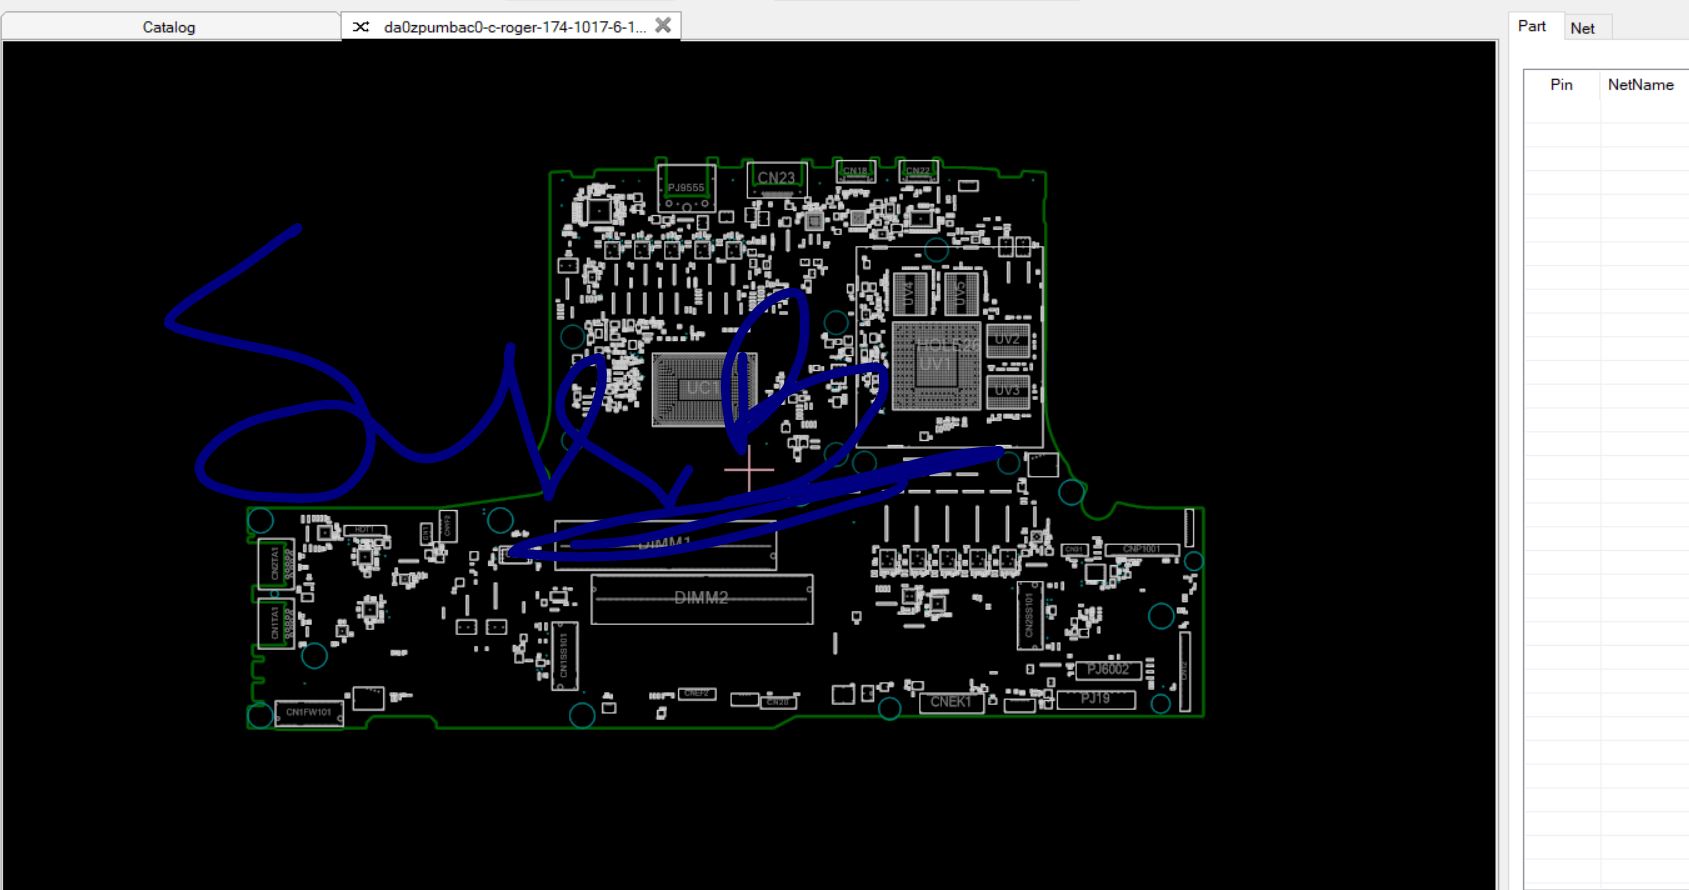Select the HDT1 component

364,529
